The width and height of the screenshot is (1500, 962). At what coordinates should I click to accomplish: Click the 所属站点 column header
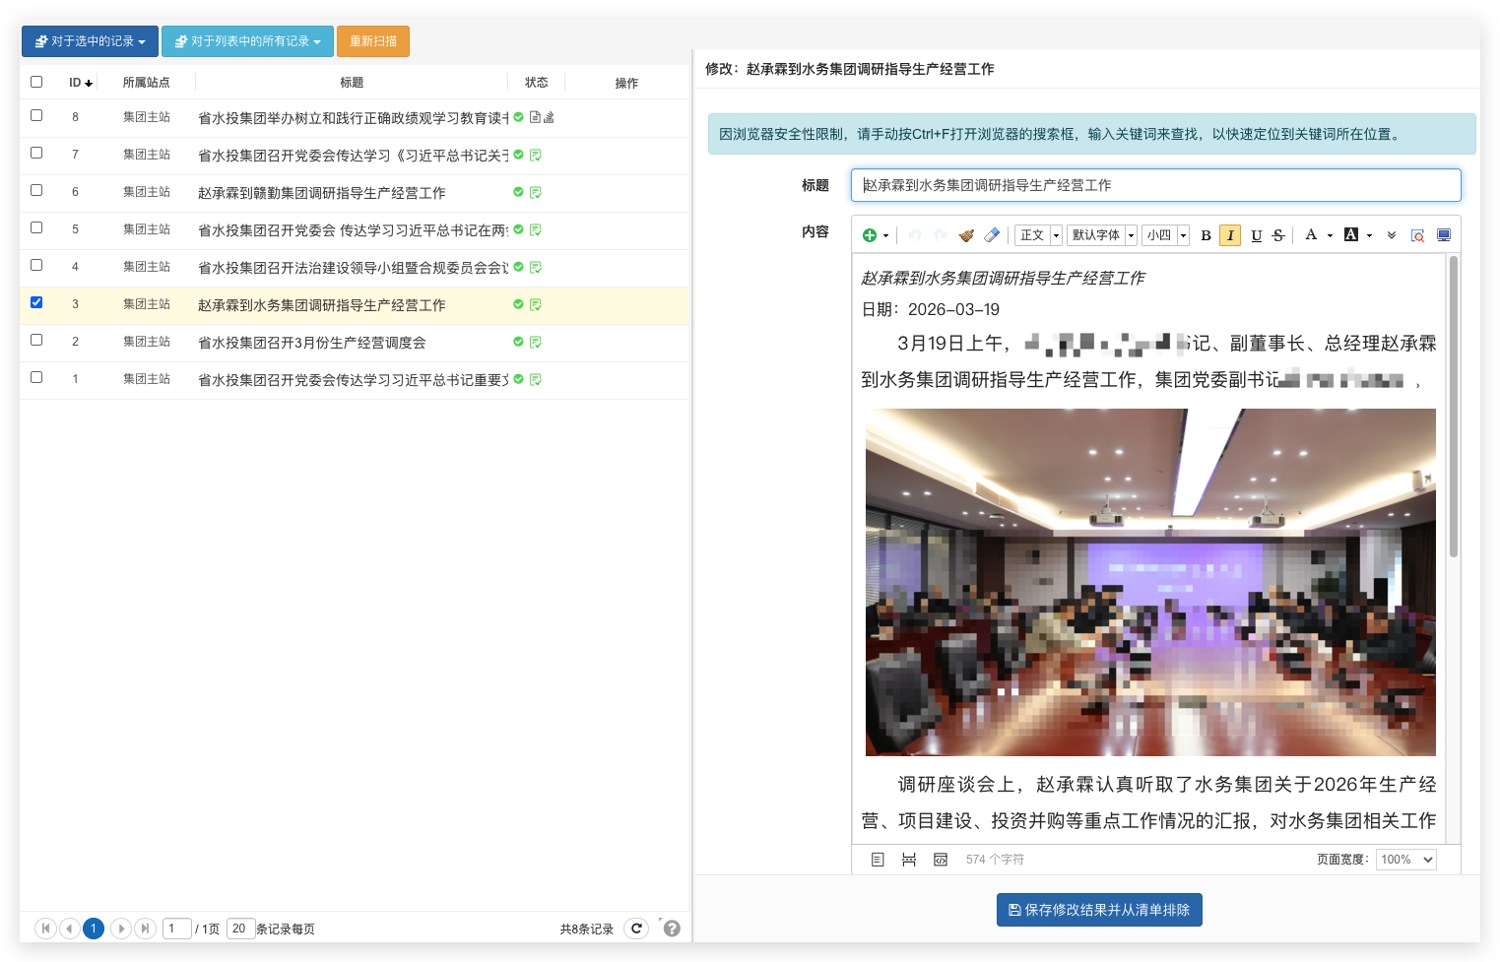click(146, 83)
